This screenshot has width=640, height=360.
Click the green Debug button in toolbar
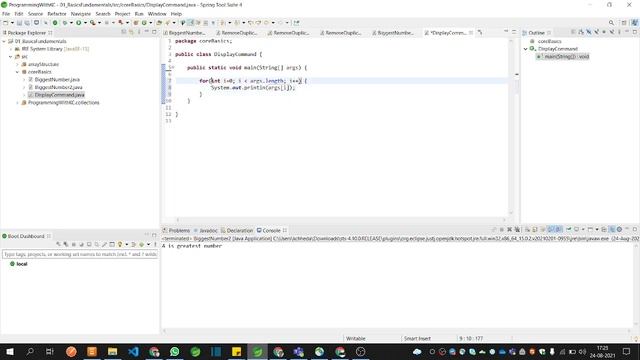[65, 23]
